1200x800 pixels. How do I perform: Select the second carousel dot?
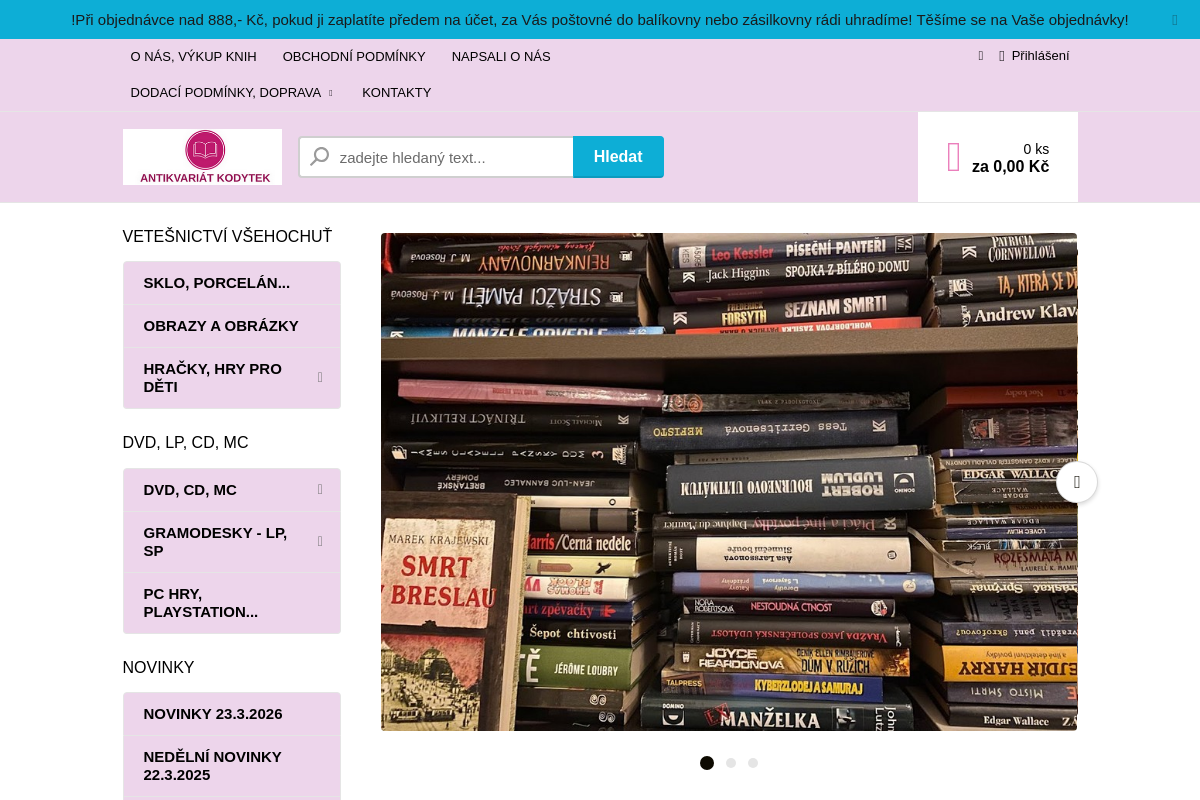point(731,763)
